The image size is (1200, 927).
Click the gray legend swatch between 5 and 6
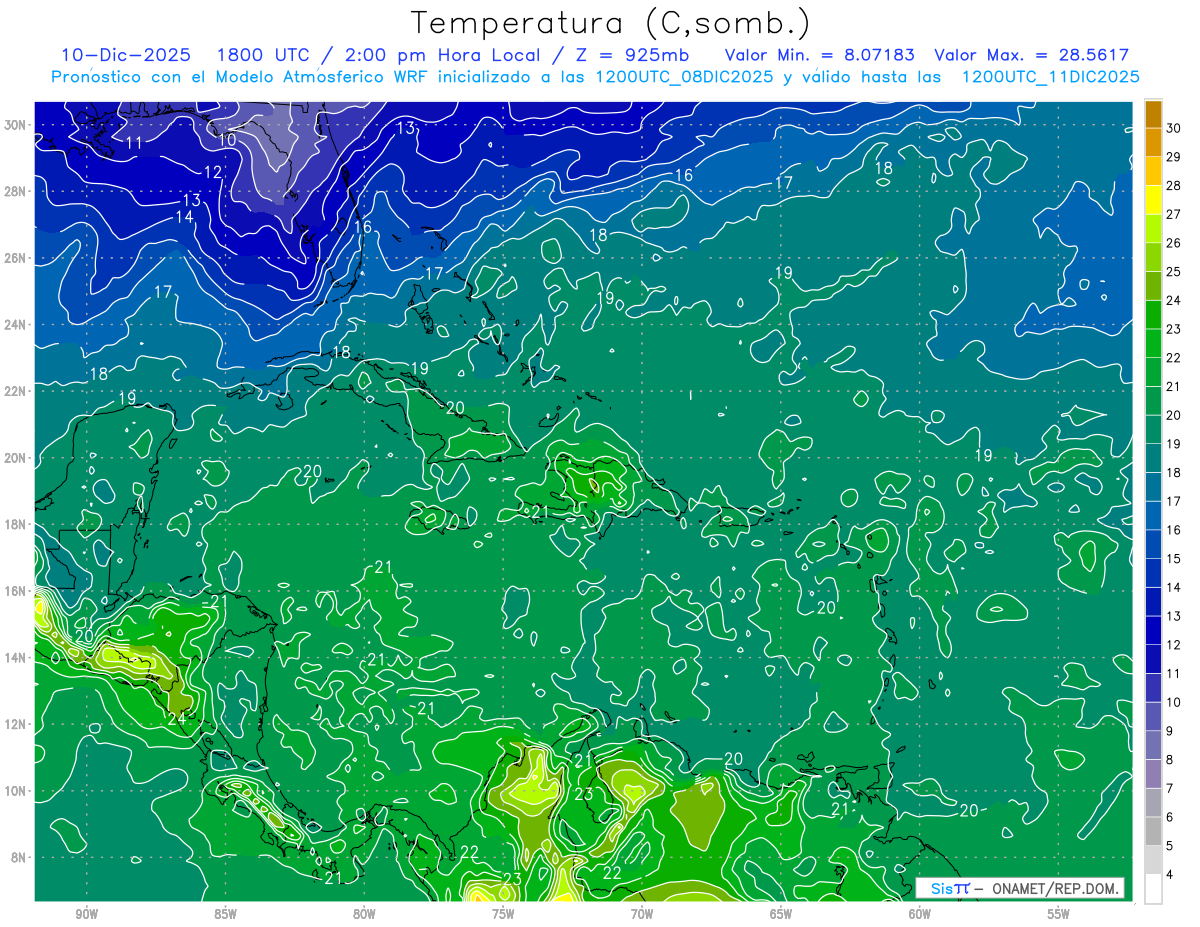pyautogui.click(x=1153, y=831)
